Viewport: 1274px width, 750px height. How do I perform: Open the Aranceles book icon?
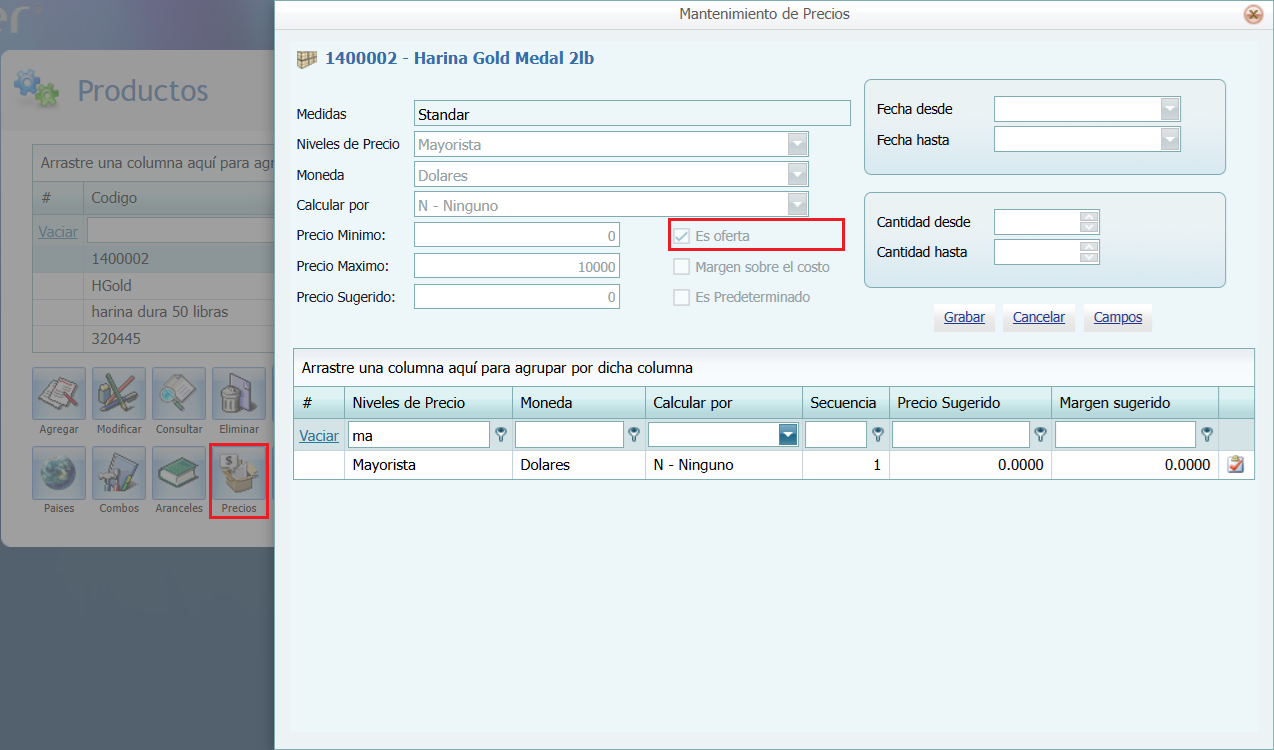click(179, 474)
